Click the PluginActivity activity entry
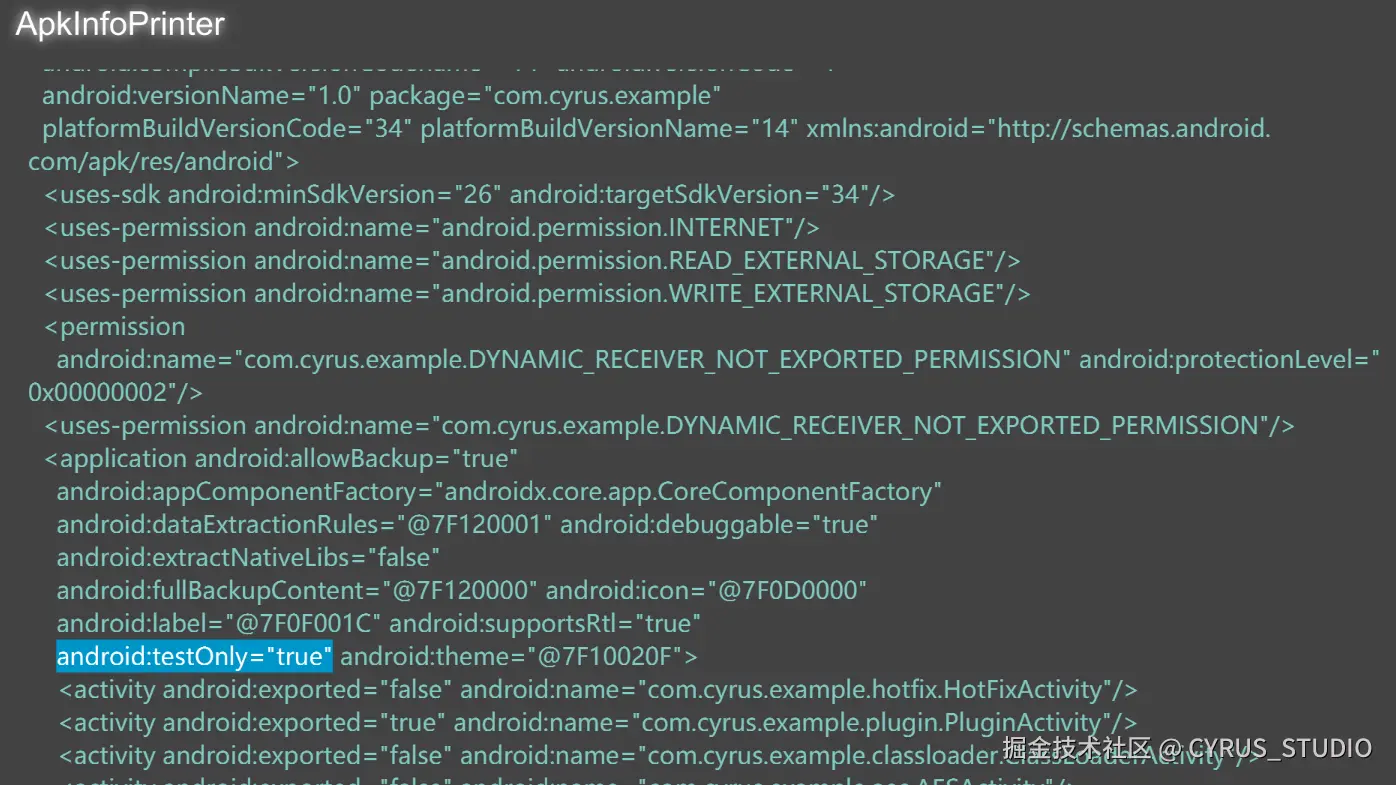 (x=598, y=723)
